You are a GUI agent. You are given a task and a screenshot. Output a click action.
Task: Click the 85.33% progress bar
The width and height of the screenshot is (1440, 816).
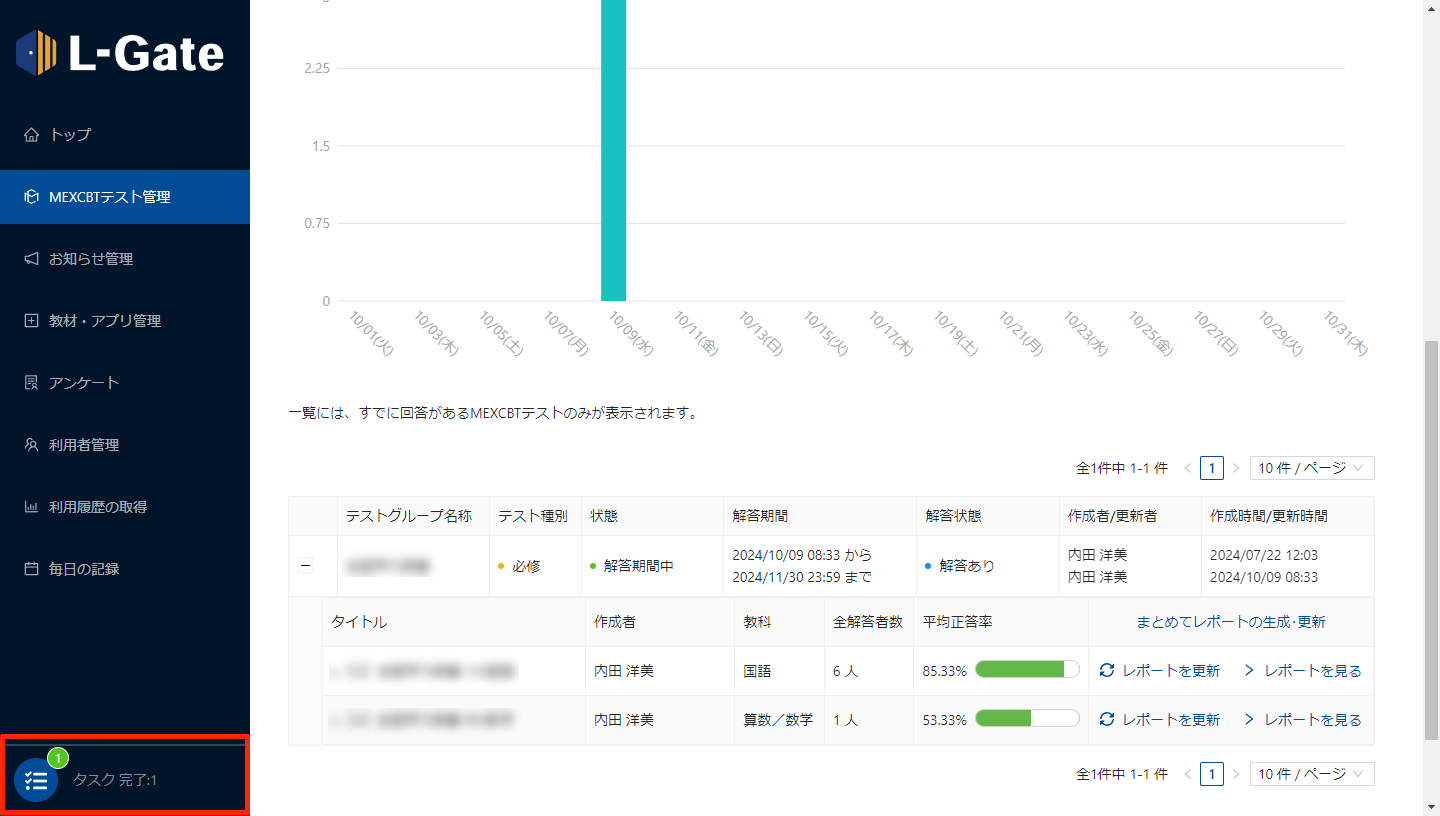1027,671
